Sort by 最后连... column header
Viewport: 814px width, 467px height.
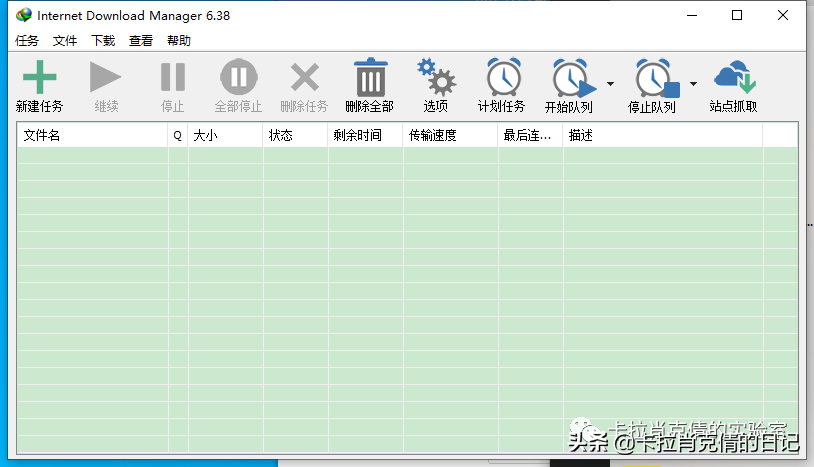click(530, 135)
